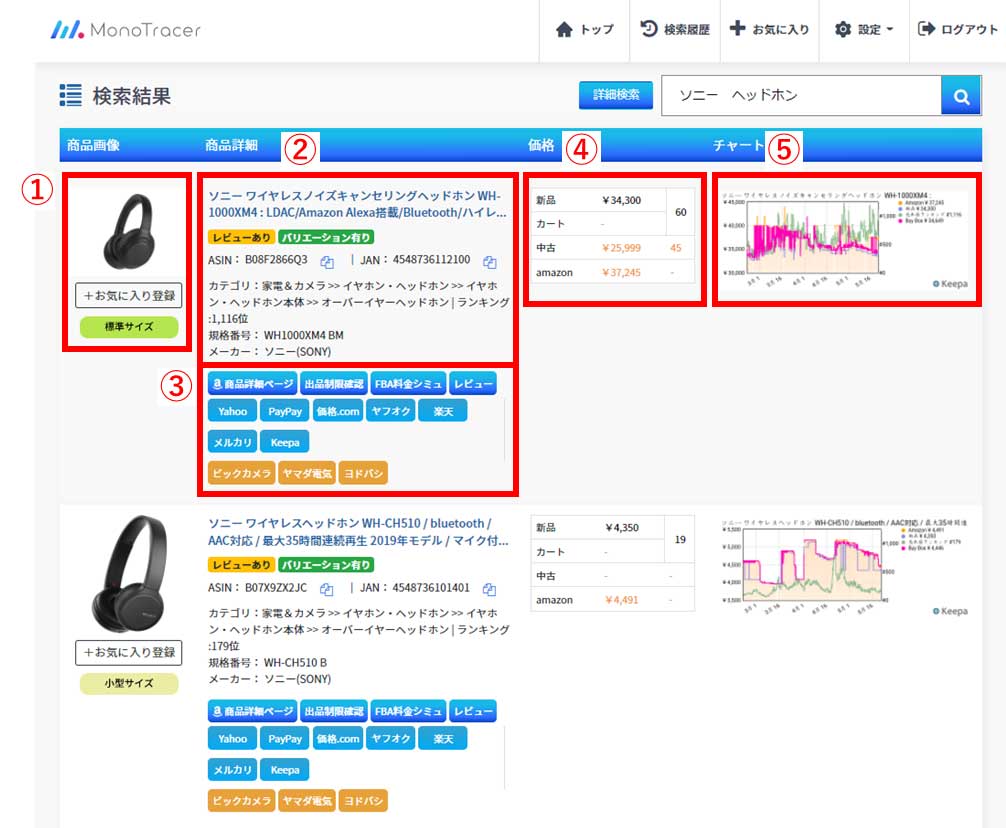Open the WH-CH510 Keepa price chart
Screen dimensions: 1006x828
click(x=846, y=567)
